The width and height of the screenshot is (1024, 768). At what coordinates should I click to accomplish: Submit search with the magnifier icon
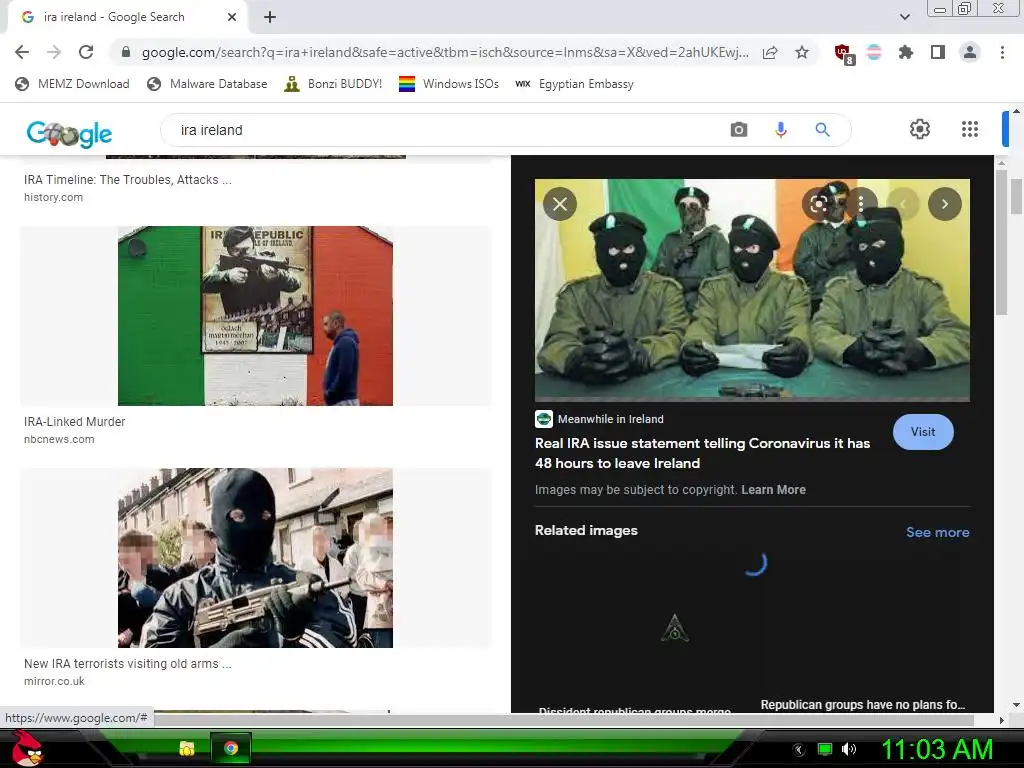(x=822, y=130)
